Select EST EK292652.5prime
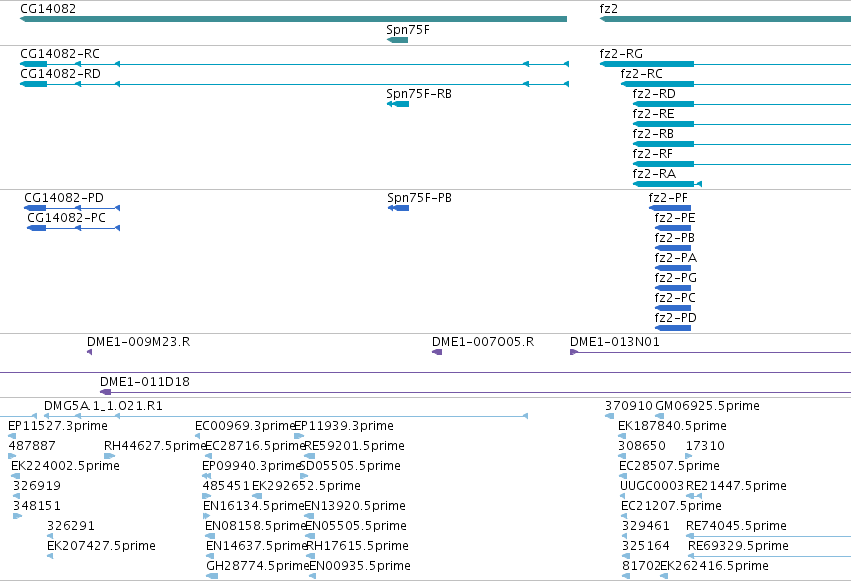The height and width of the screenshot is (581, 851). click(x=257, y=496)
